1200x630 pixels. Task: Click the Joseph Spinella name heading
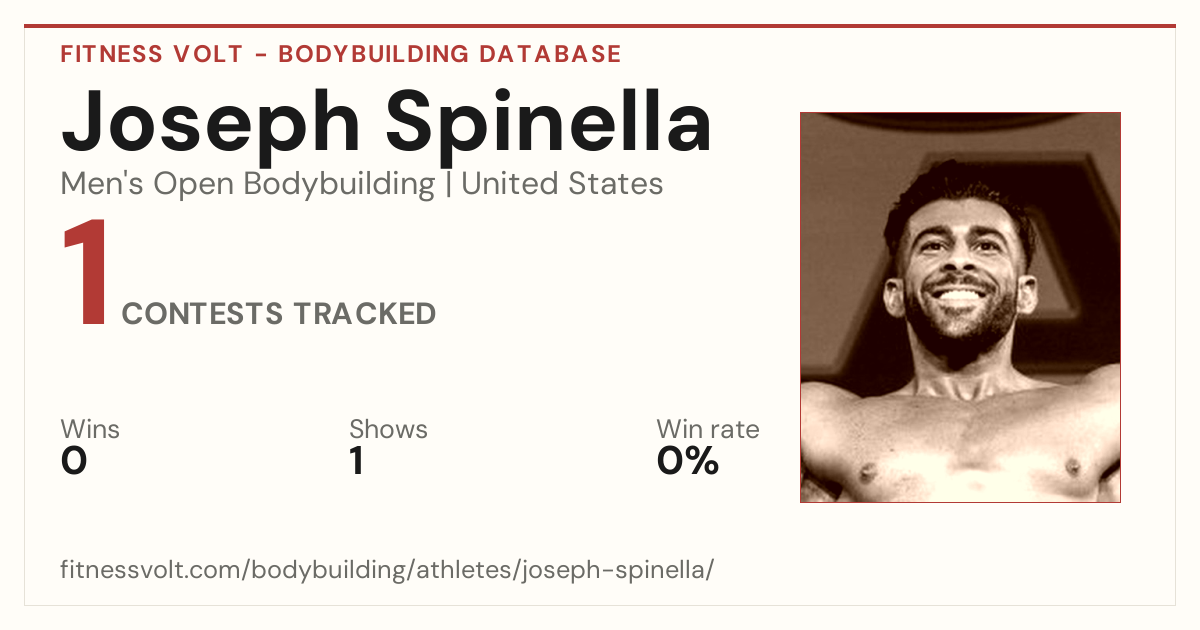click(387, 125)
